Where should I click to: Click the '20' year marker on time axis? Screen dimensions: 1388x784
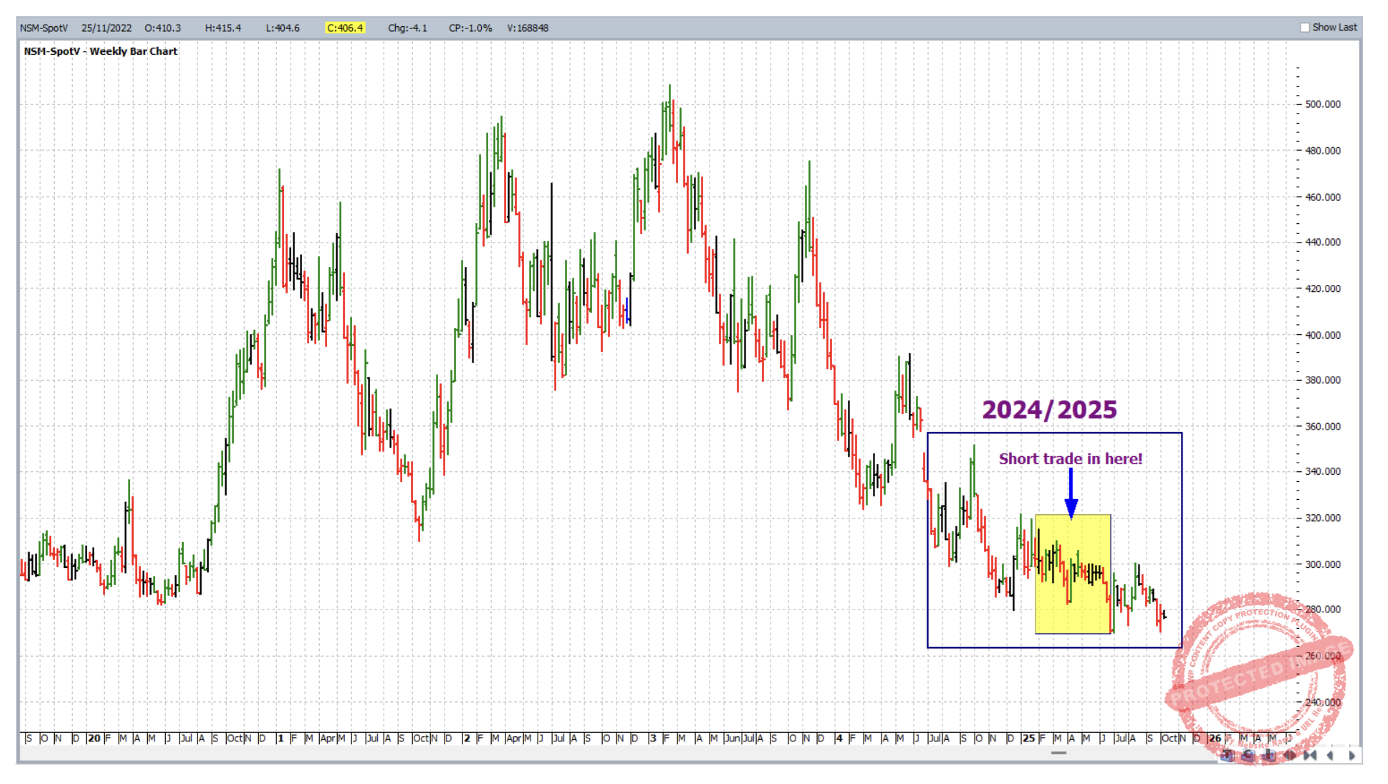tap(92, 738)
